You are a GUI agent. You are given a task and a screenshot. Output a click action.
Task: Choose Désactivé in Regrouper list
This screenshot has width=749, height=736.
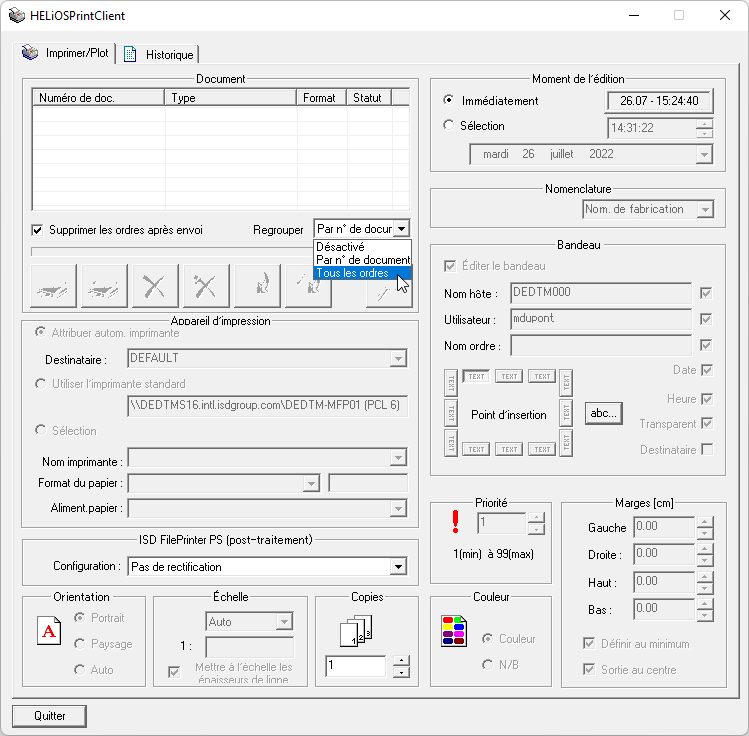tap(362, 247)
